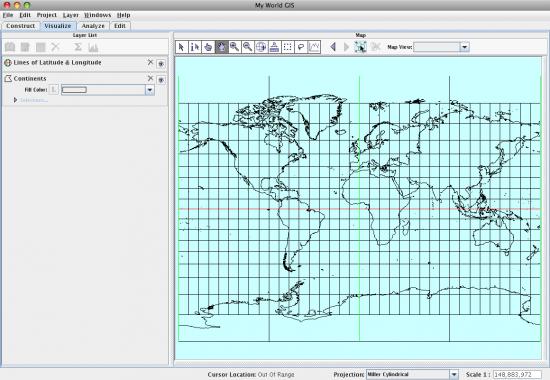Choose the Get Information tool
The width and height of the screenshot is (550, 380).
[x=195, y=47]
